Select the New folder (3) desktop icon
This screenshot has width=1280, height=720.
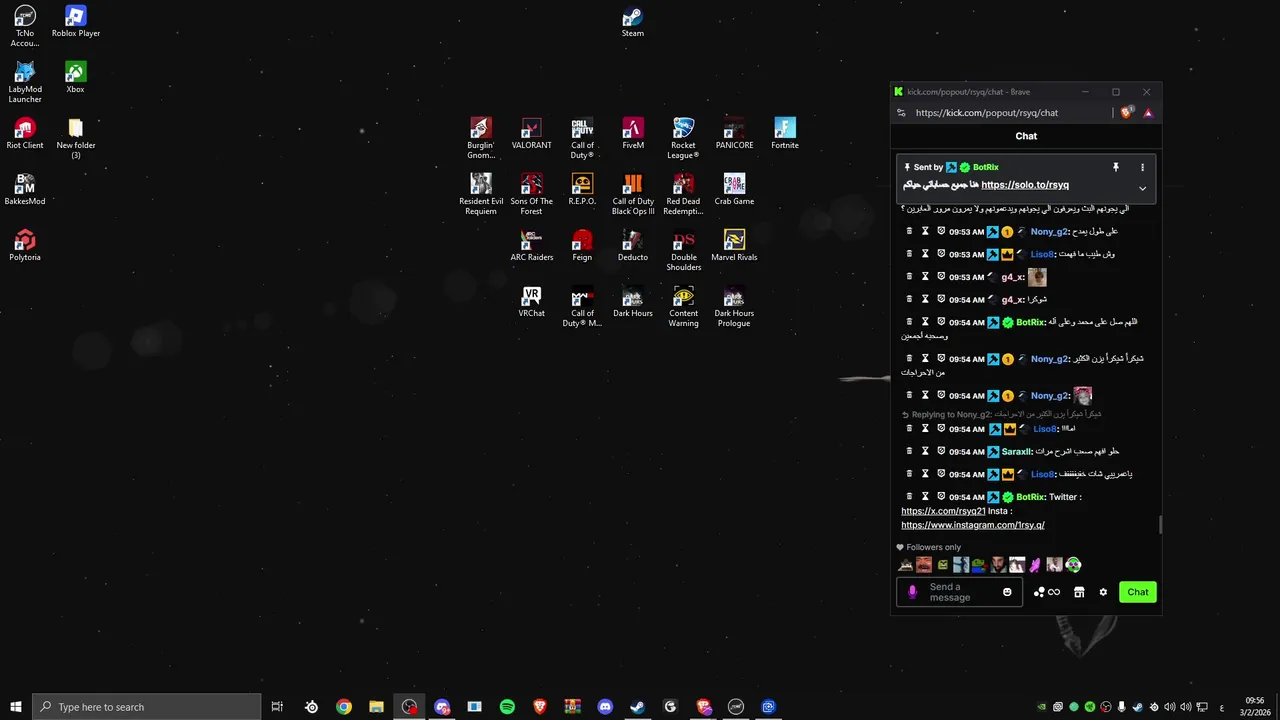coord(76,139)
